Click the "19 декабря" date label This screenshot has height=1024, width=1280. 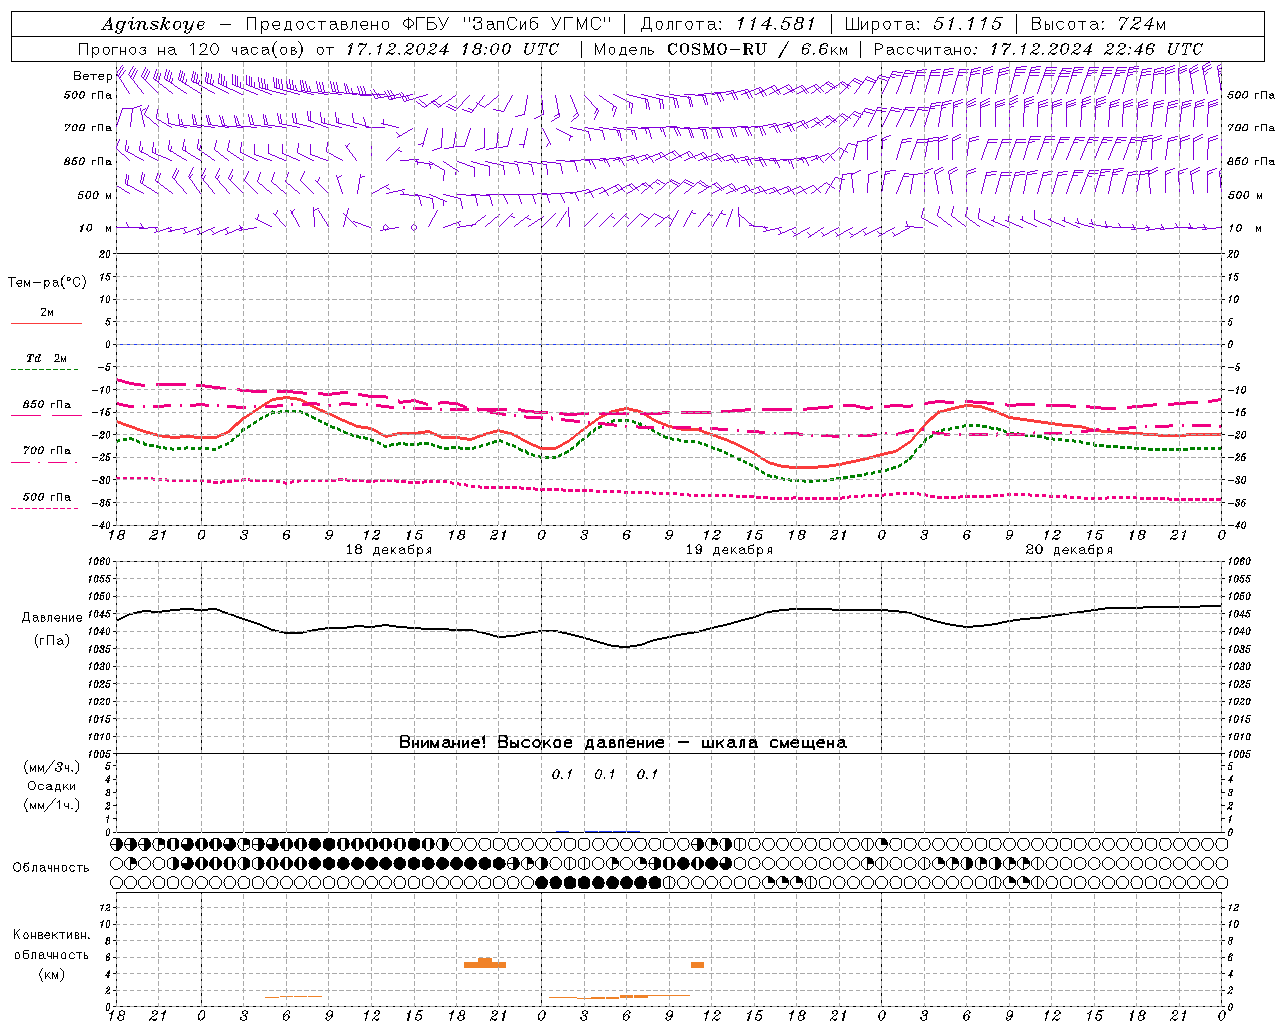pyautogui.click(x=729, y=550)
